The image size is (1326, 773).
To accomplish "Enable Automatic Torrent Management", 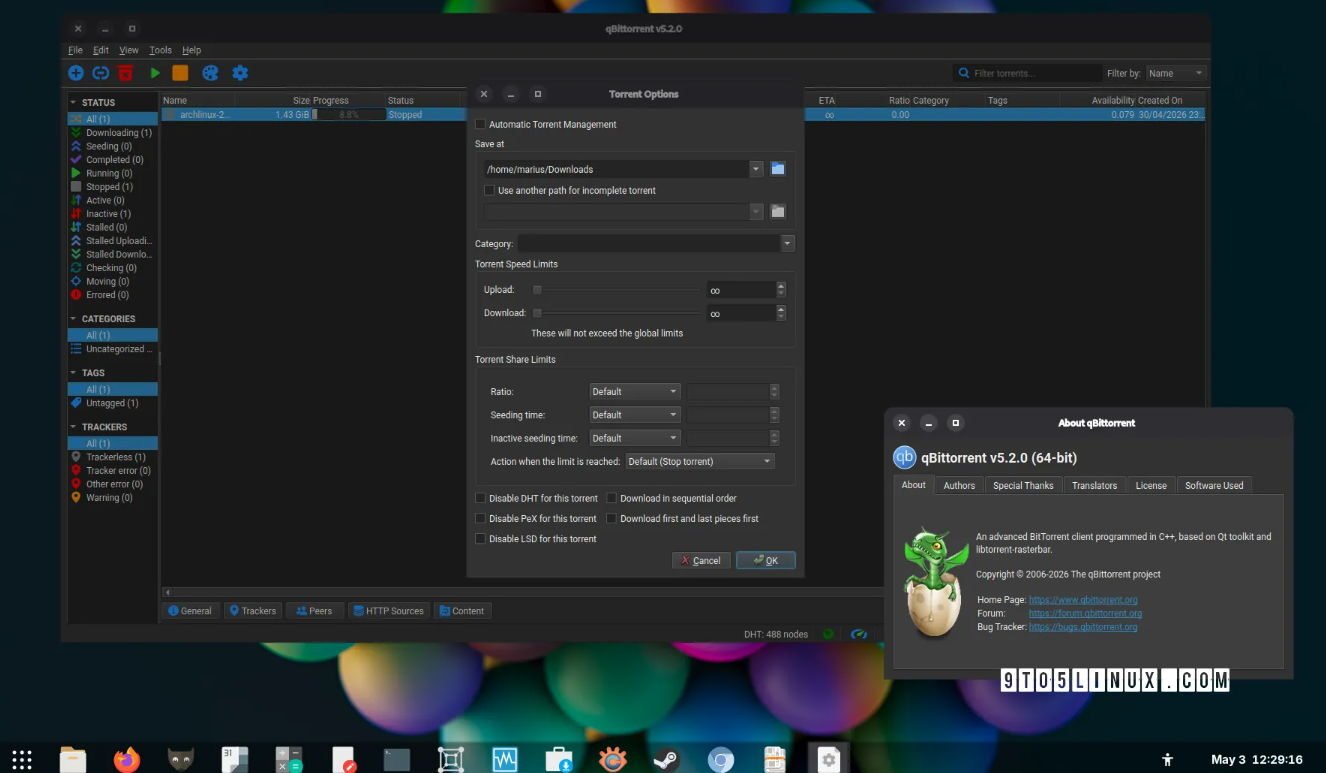I will 480,125.
